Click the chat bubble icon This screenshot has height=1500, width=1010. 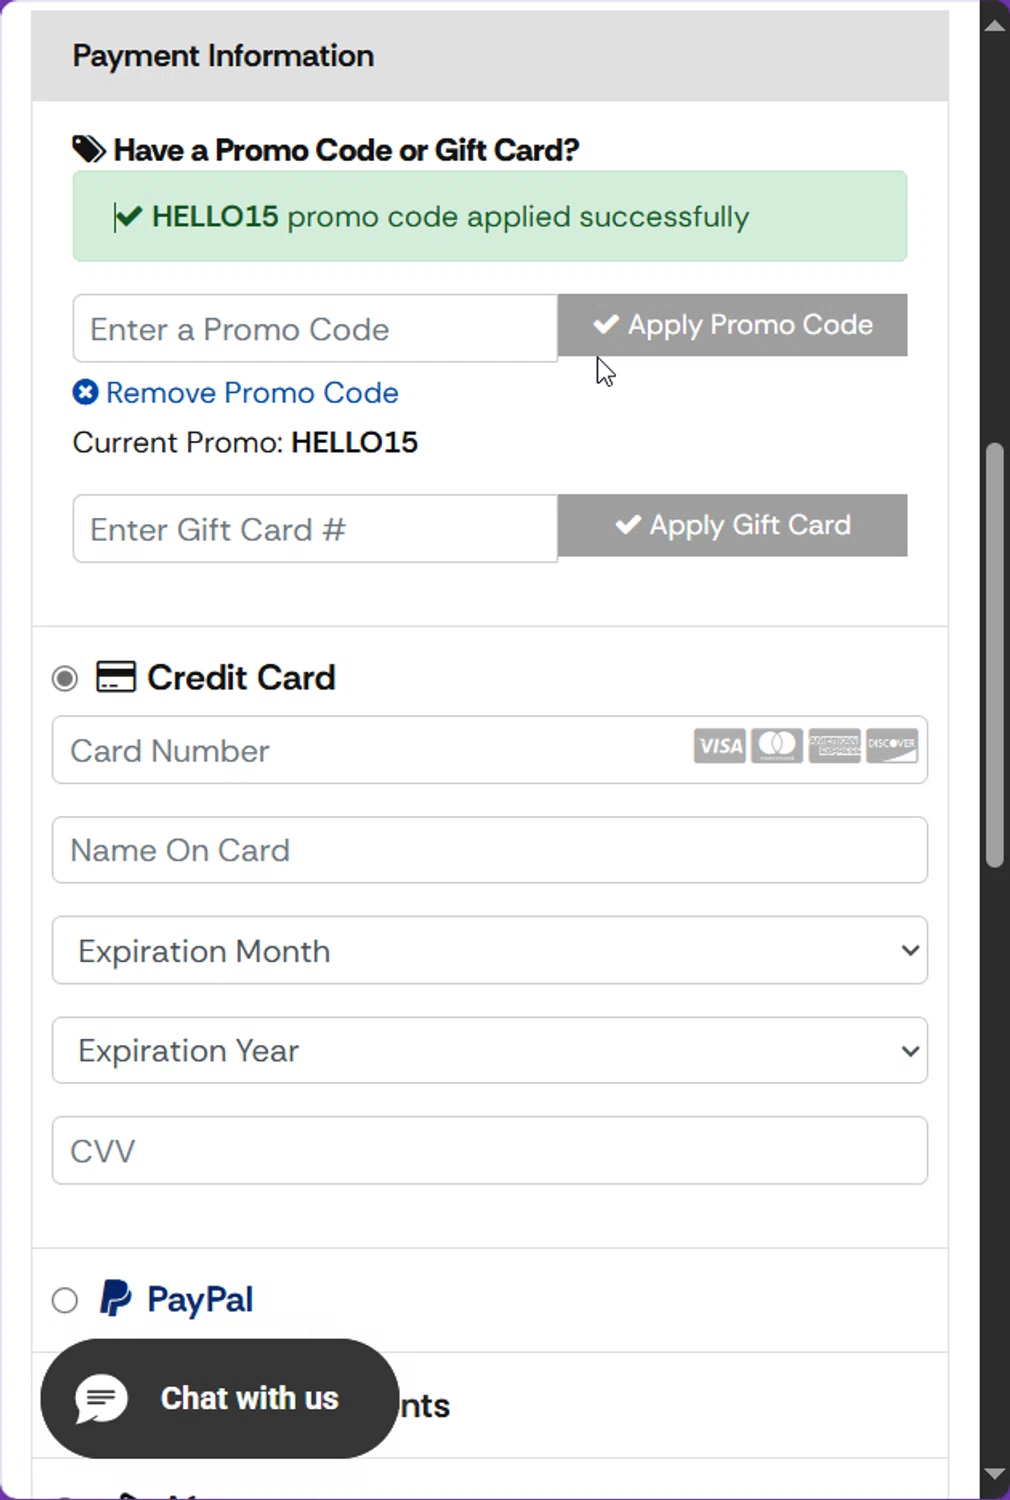click(102, 1398)
